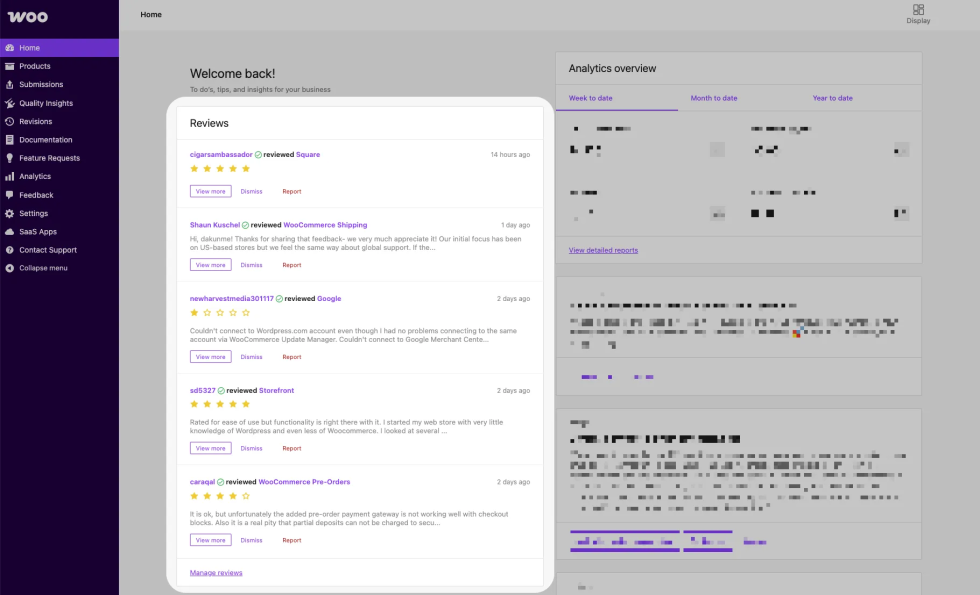Click the Home dashboard icon in sidebar

[9, 48]
